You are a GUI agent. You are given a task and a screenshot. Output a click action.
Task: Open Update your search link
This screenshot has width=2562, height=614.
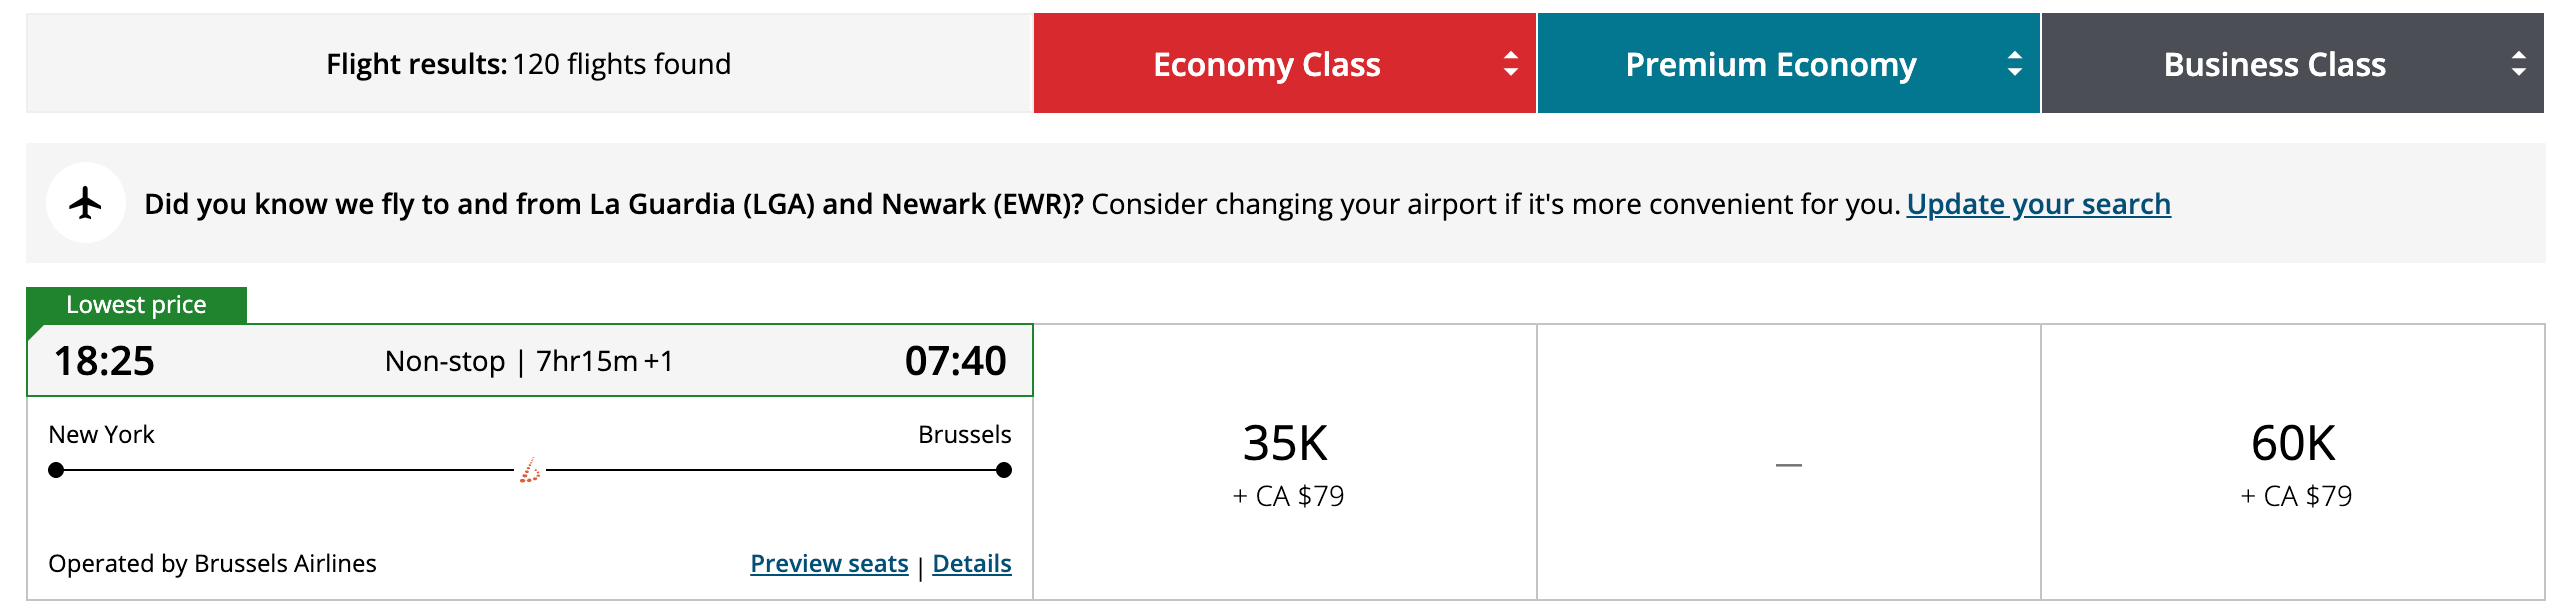2037,204
